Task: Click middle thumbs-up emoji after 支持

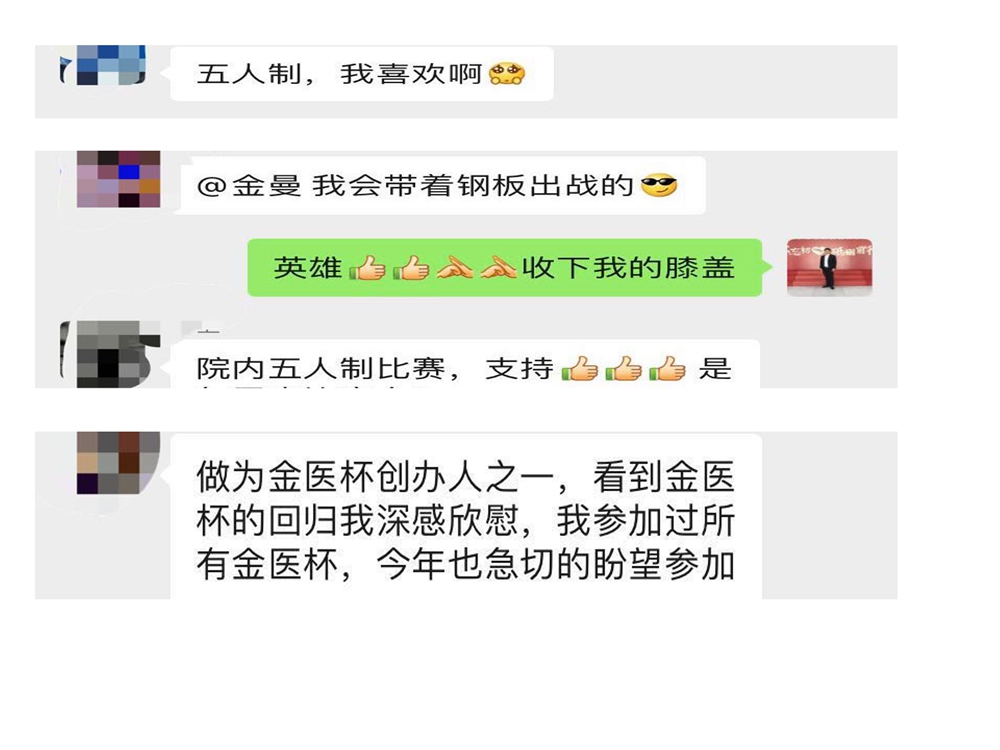Action: tap(623, 369)
